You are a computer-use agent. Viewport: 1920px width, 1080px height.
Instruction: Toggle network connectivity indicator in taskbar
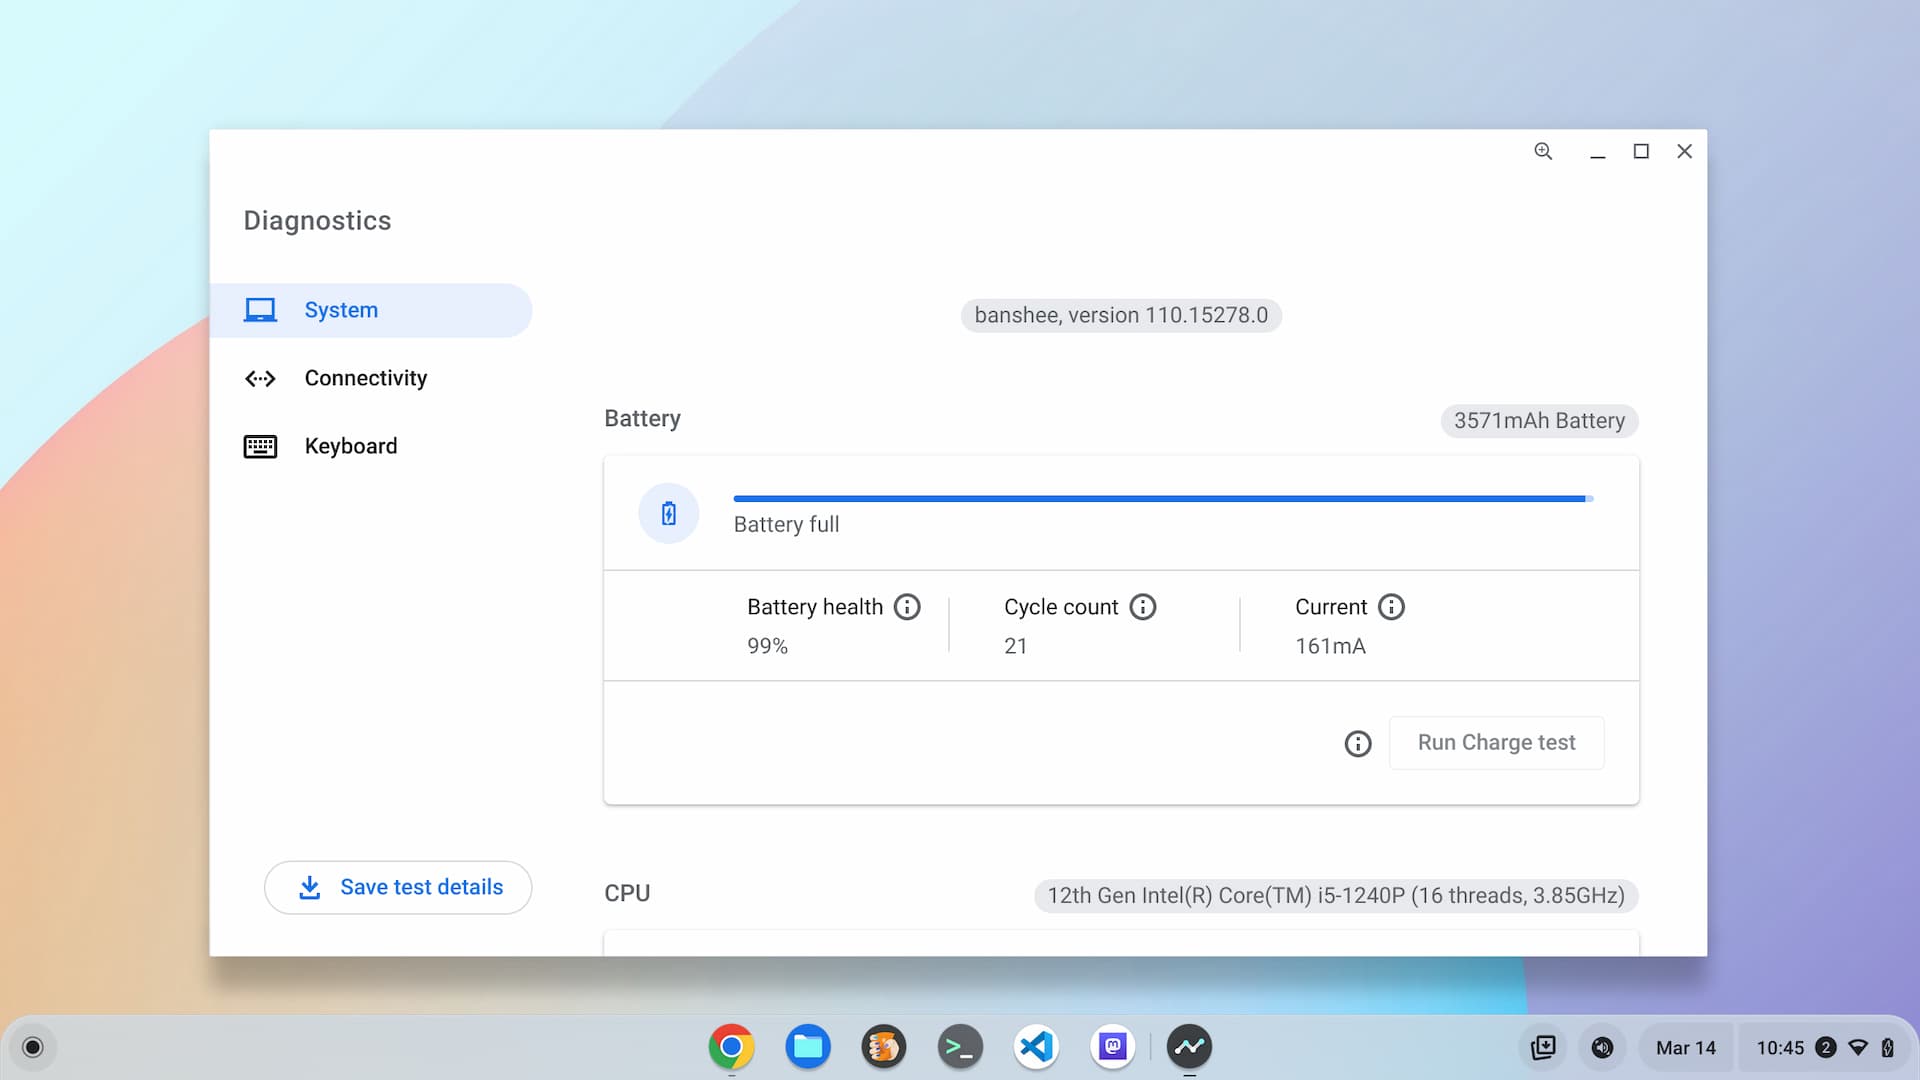pos(1858,1047)
